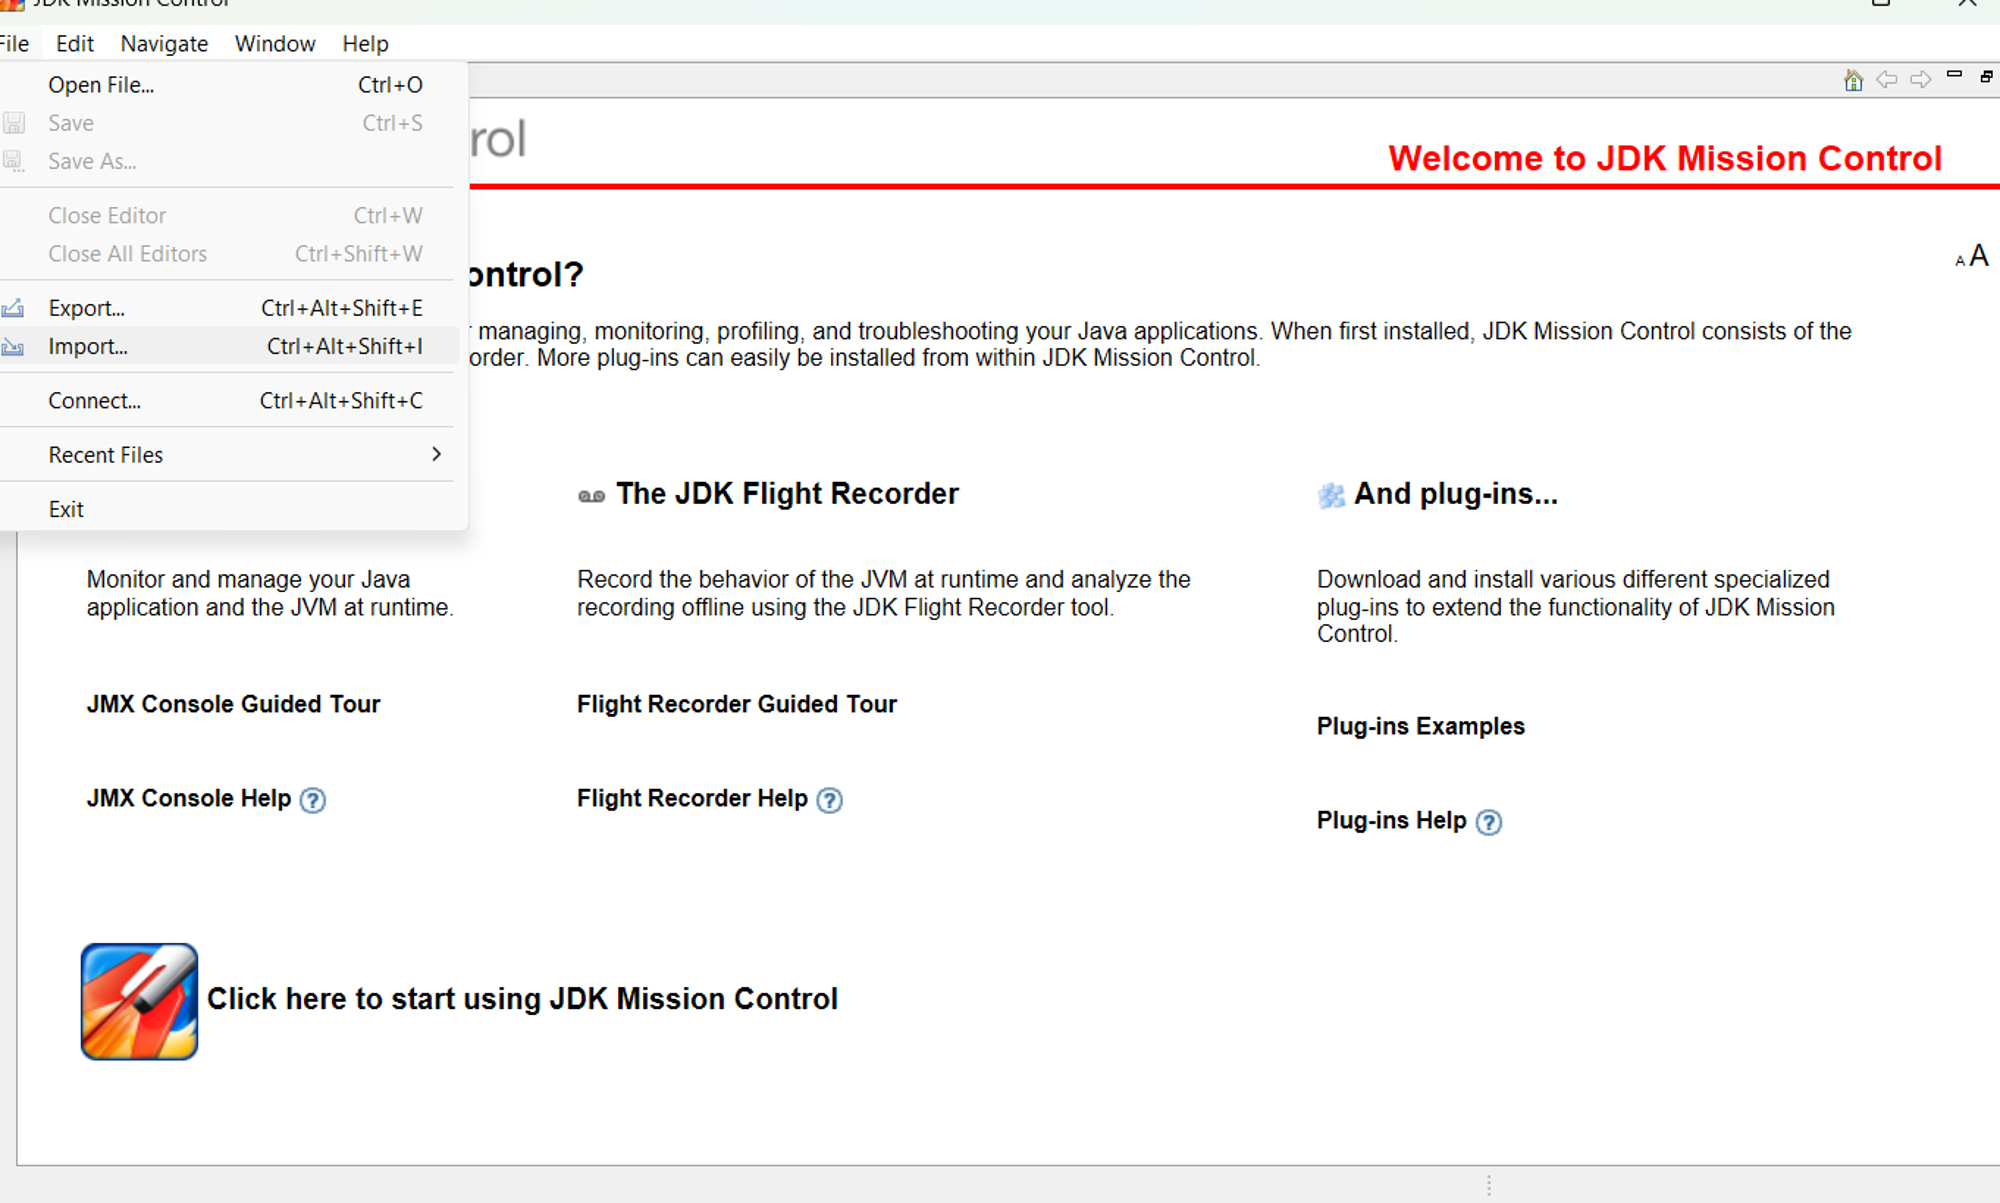Click The JDK Flight Recorder heading

coord(787,494)
